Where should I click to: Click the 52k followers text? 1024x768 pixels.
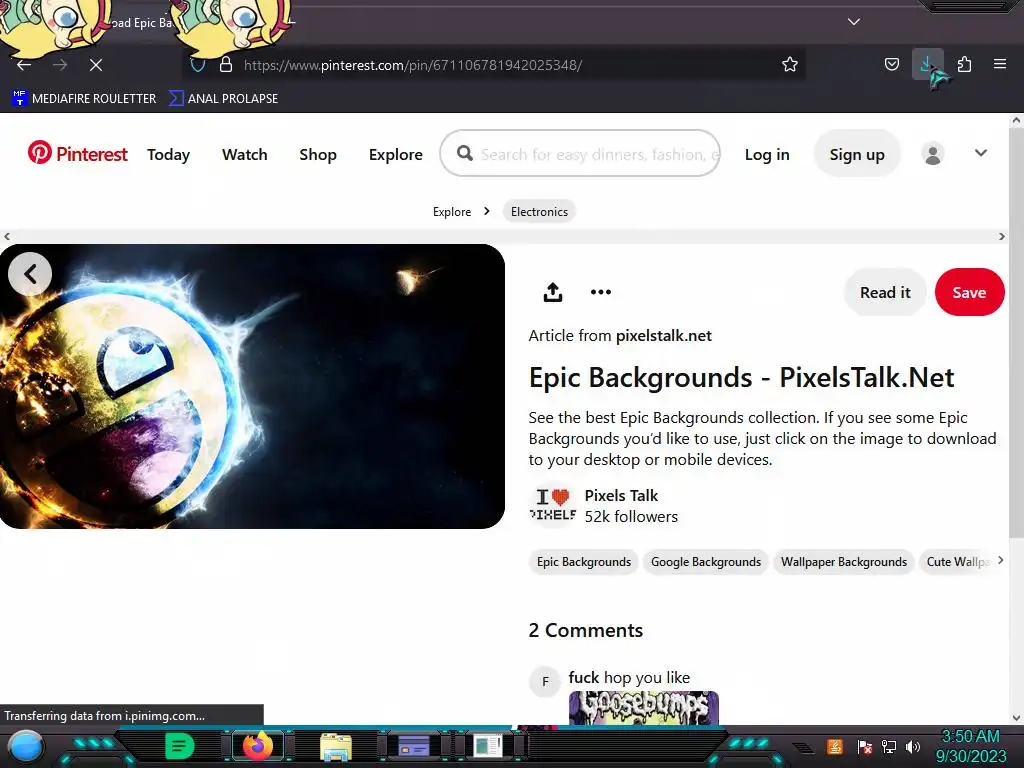[x=631, y=517]
